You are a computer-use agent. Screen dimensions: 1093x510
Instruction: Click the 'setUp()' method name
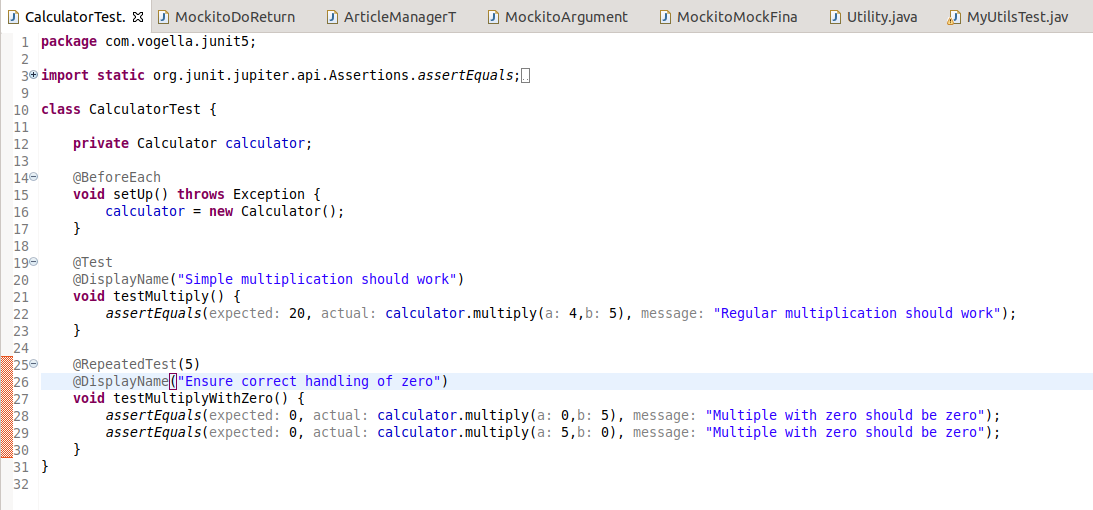(x=141, y=194)
